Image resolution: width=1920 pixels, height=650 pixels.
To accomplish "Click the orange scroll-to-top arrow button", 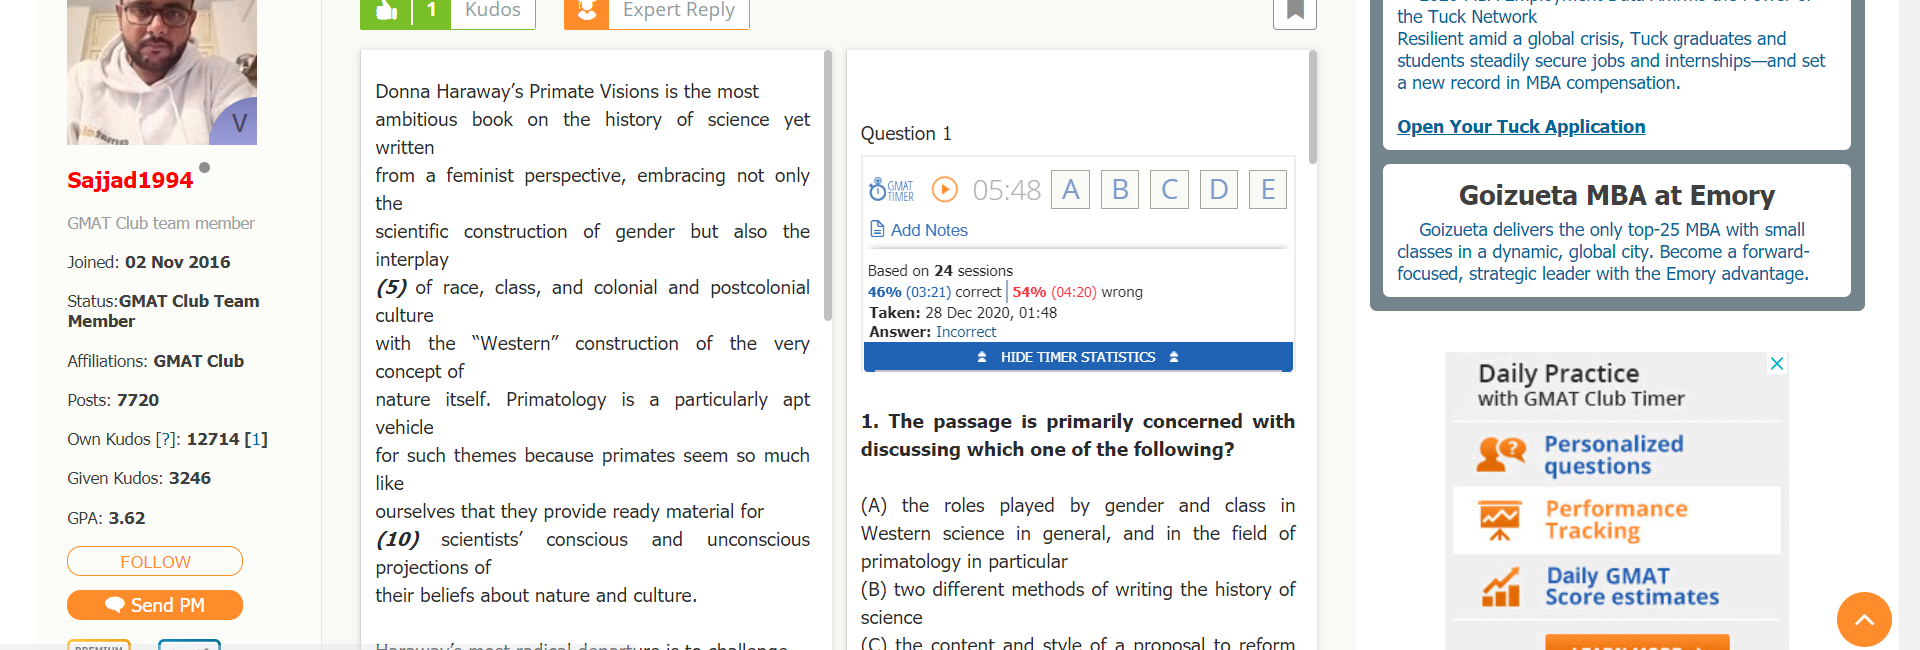I will click(1863, 619).
